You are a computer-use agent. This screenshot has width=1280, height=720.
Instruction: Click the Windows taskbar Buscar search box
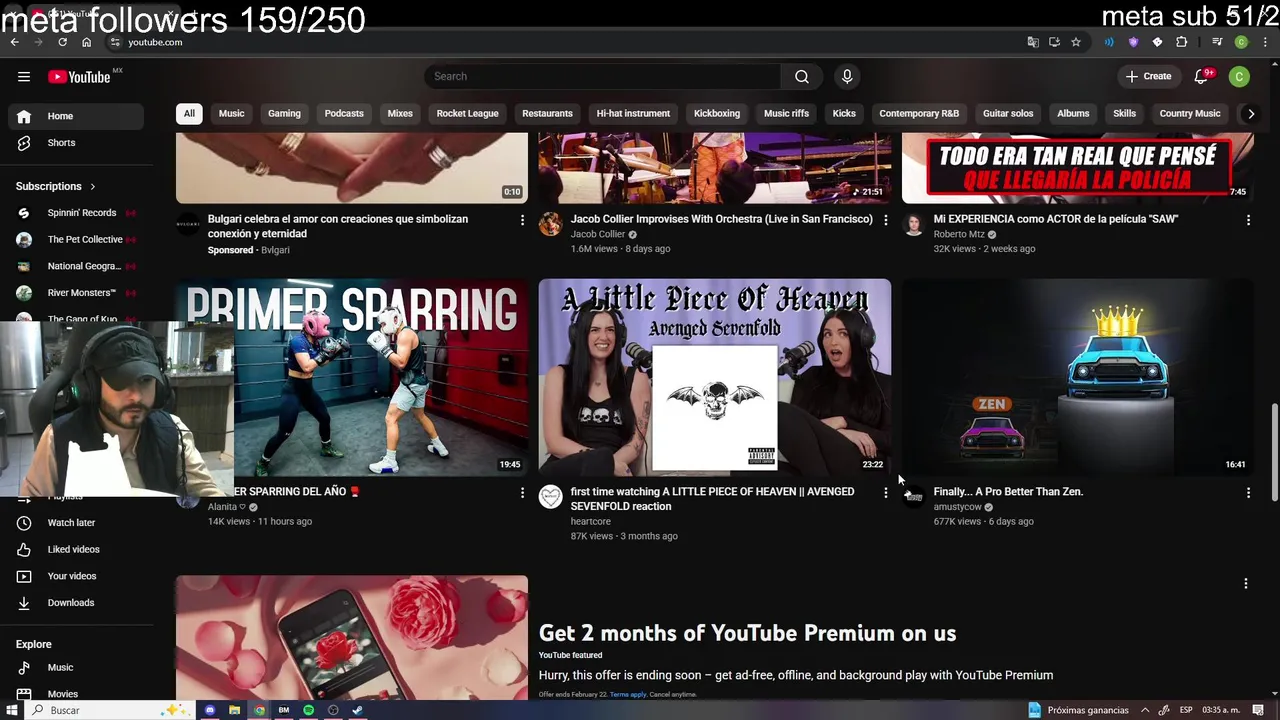point(108,710)
